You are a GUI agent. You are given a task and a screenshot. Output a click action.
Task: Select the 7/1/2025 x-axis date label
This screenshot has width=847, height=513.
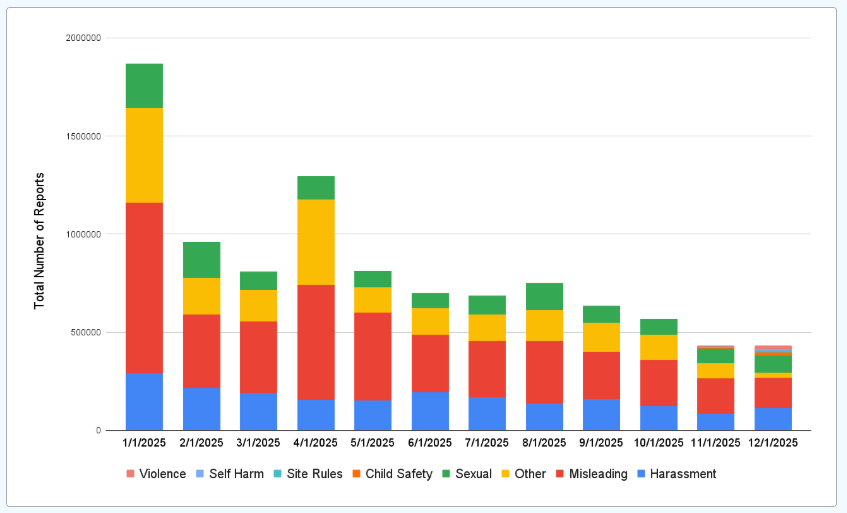(x=487, y=442)
